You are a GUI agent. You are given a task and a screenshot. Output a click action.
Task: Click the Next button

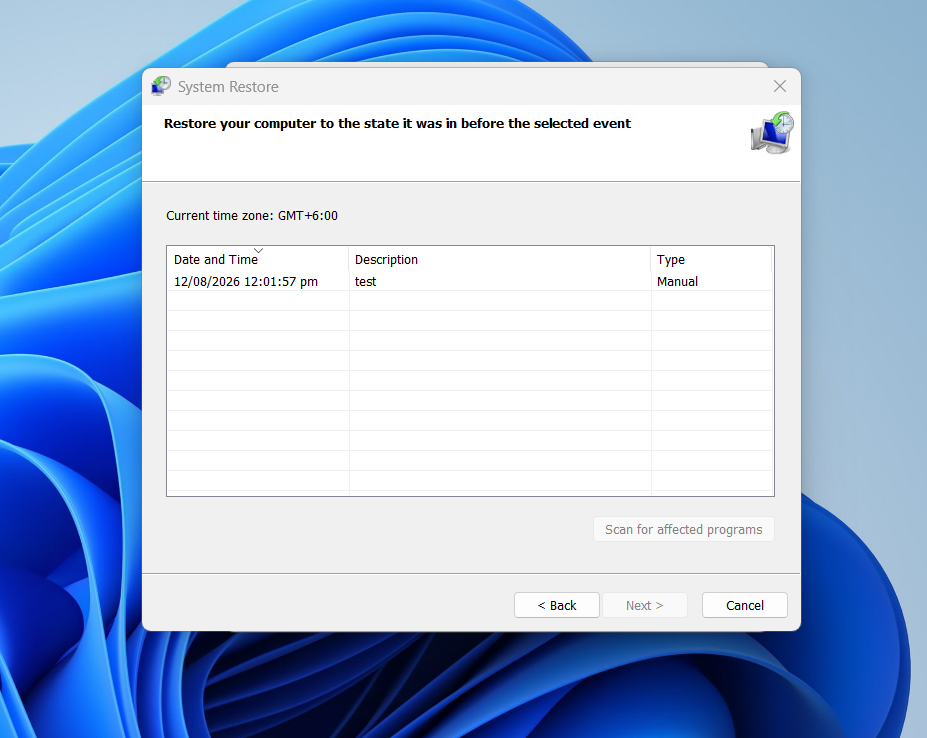coord(644,605)
